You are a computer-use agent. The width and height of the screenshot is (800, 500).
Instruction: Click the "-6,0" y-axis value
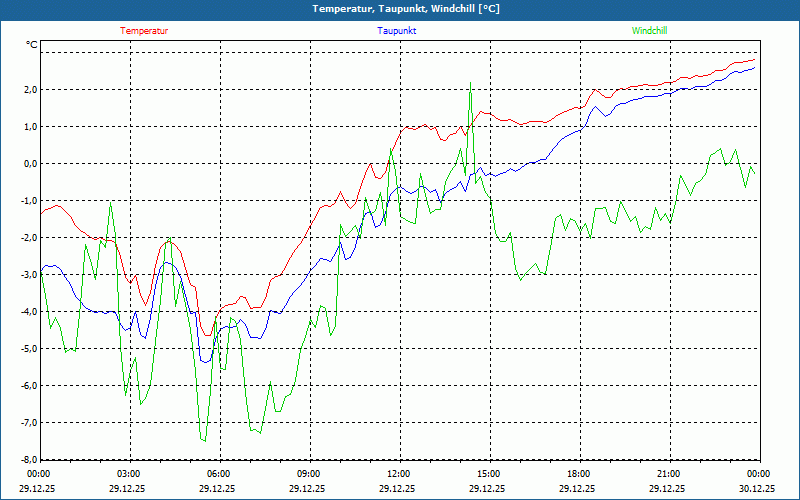(x=30, y=386)
